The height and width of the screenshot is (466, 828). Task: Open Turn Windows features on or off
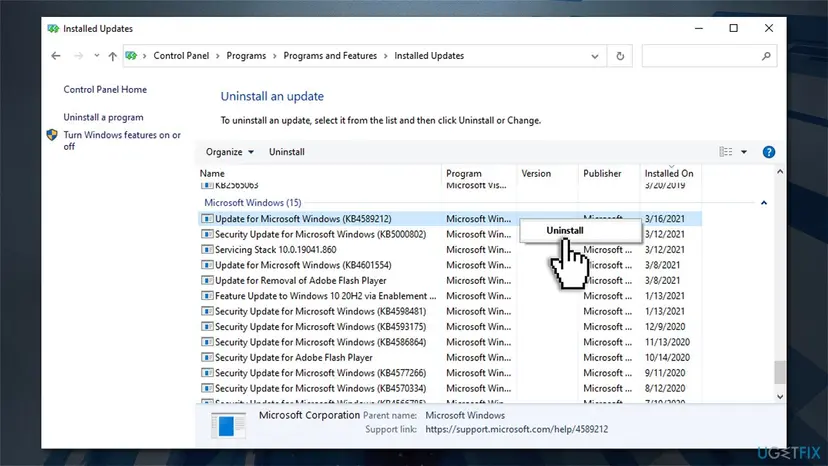tap(122, 141)
